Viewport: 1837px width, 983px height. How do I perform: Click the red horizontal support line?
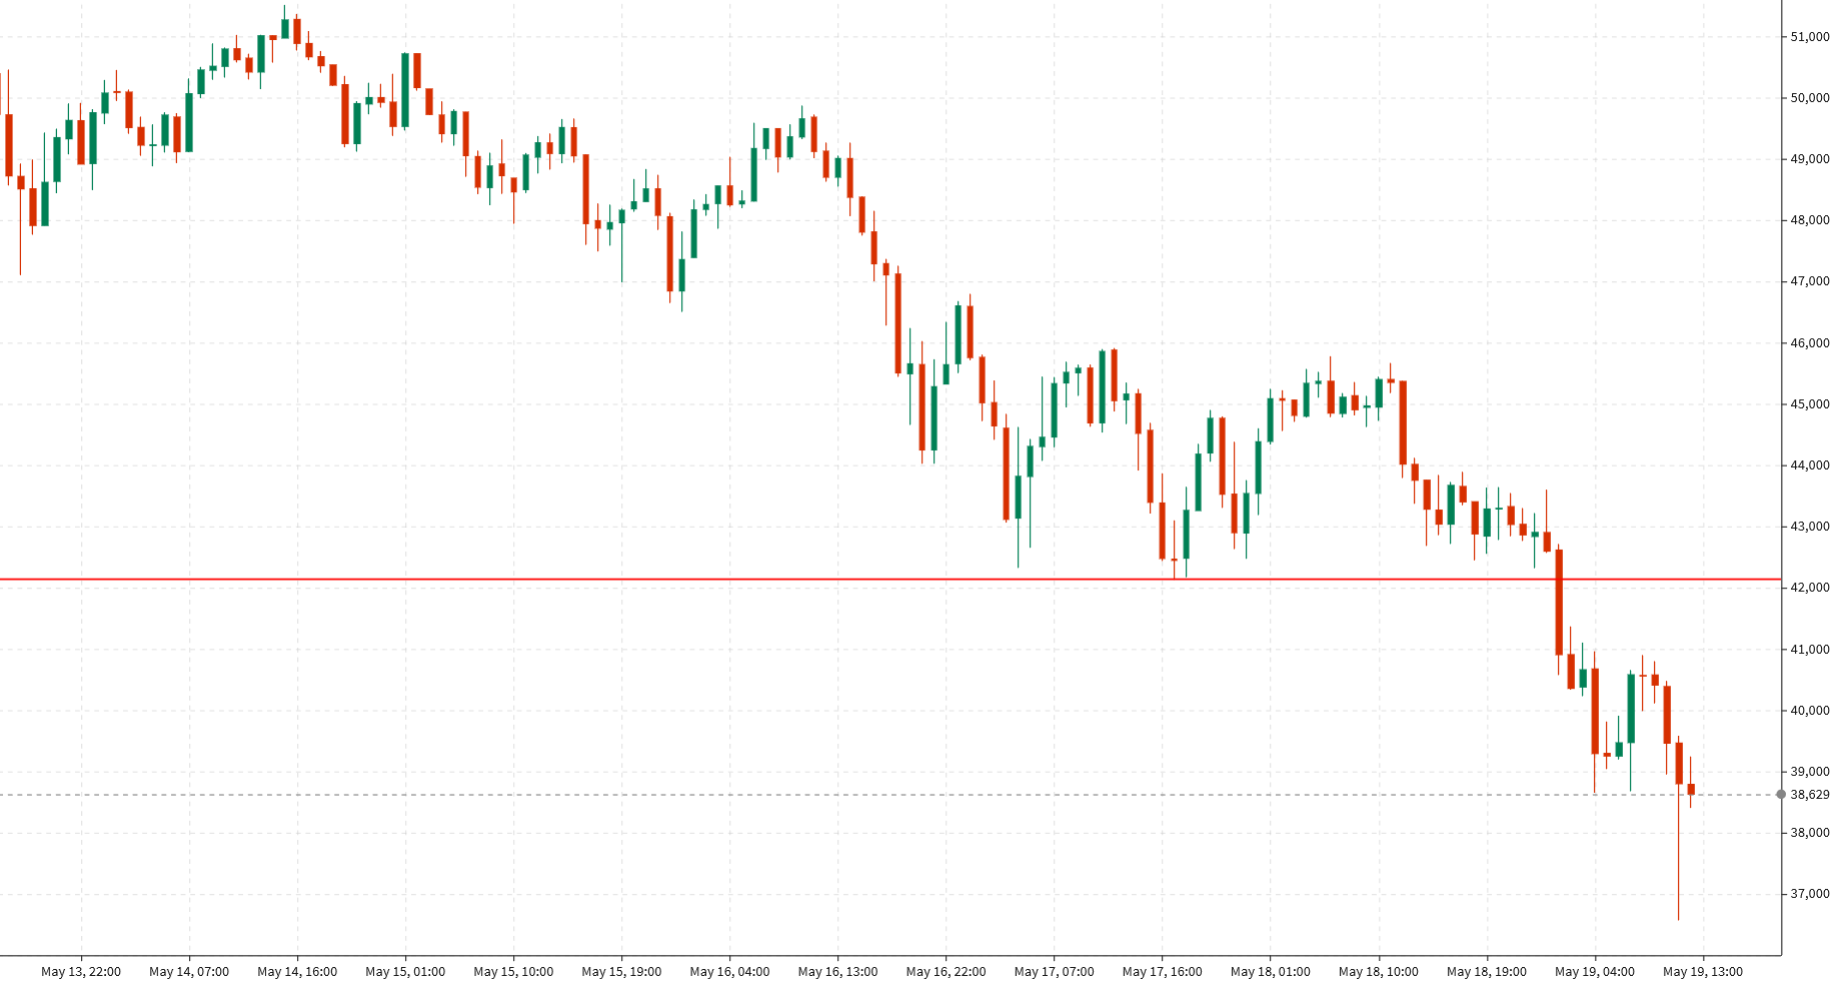pyautogui.click(x=890, y=579)
